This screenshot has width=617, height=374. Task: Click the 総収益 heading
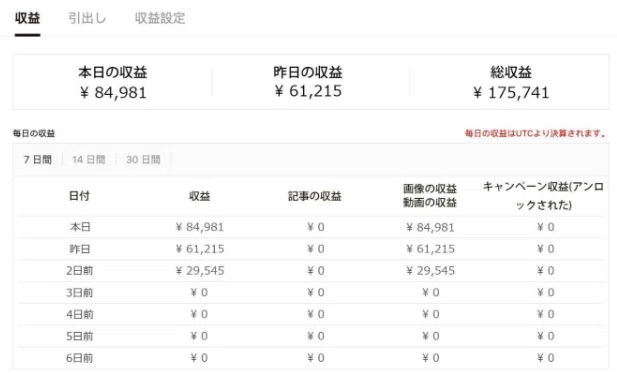point(511,72)
